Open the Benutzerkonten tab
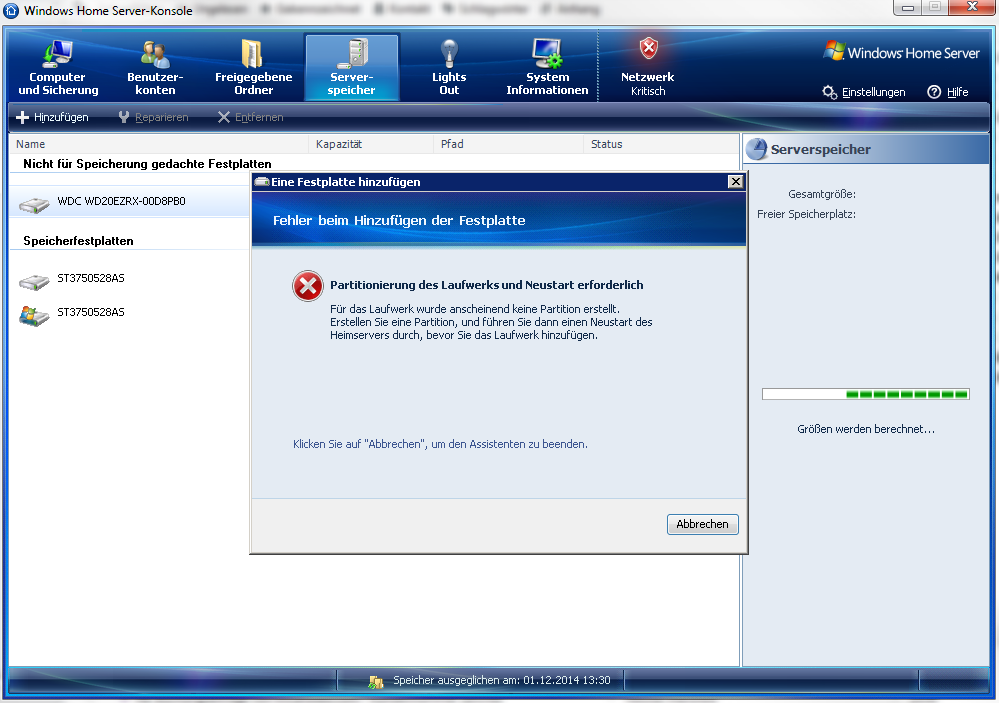This screenshot has width=999, height=703. point(155,68)
